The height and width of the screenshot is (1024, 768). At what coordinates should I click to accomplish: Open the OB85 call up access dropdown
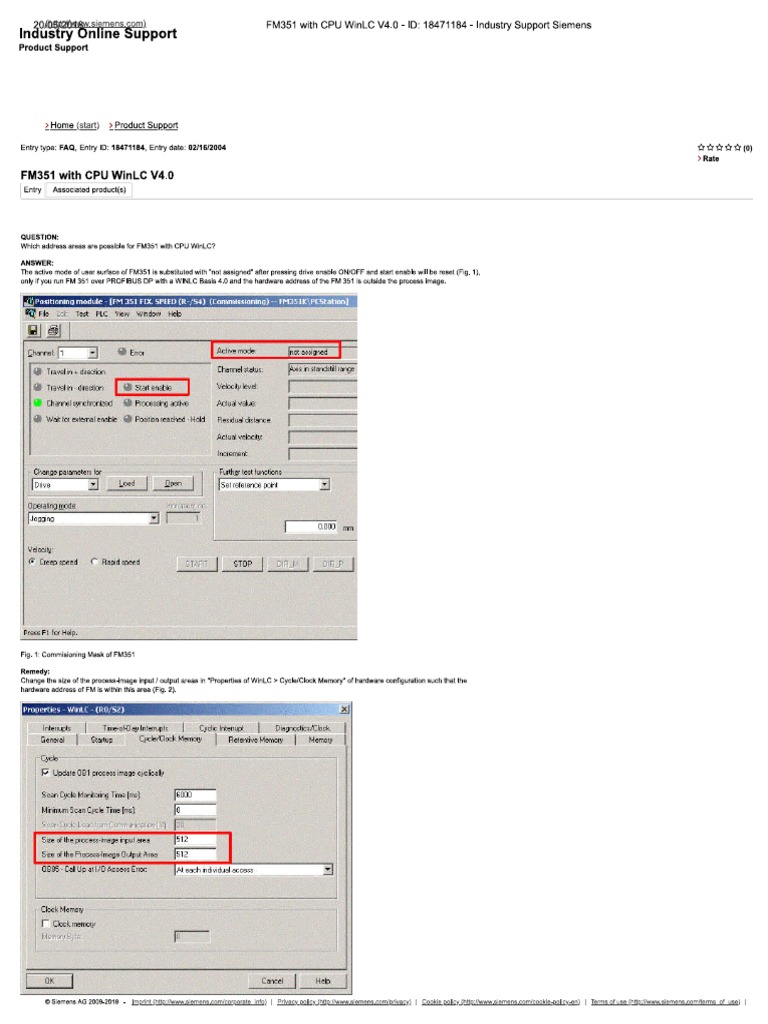[328, 870]
